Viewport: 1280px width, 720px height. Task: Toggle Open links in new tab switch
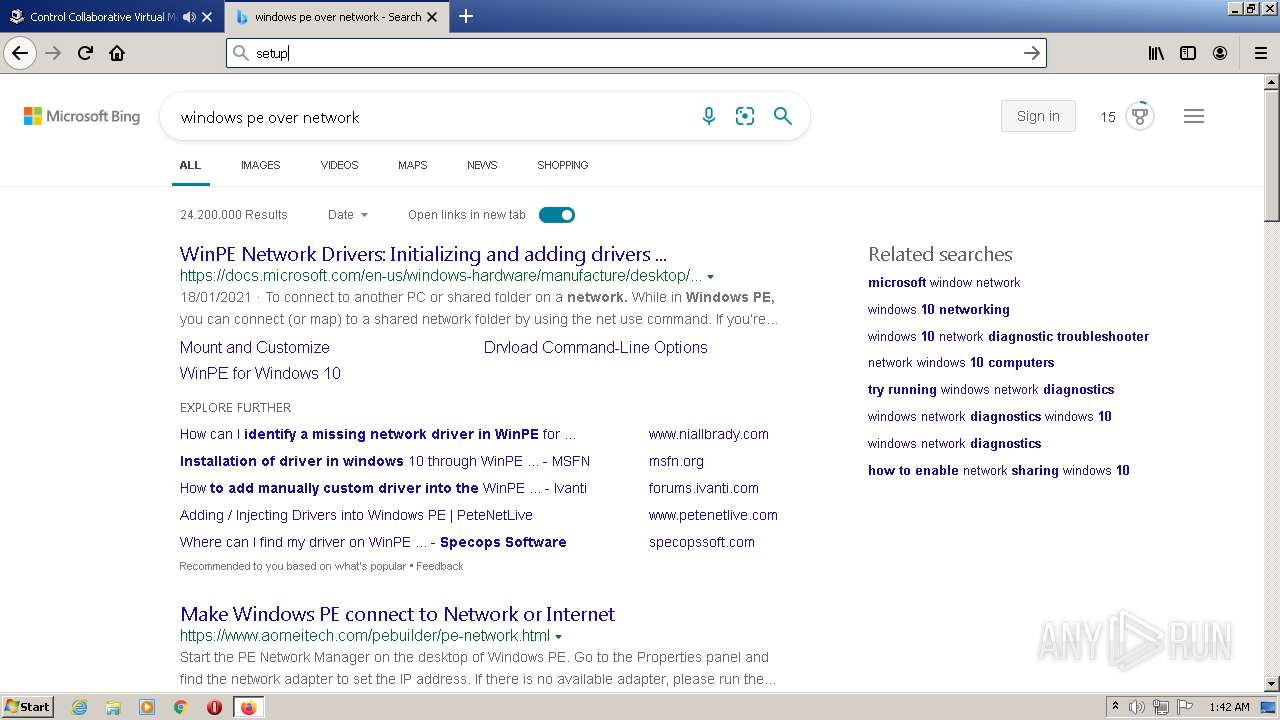(557, 215)
